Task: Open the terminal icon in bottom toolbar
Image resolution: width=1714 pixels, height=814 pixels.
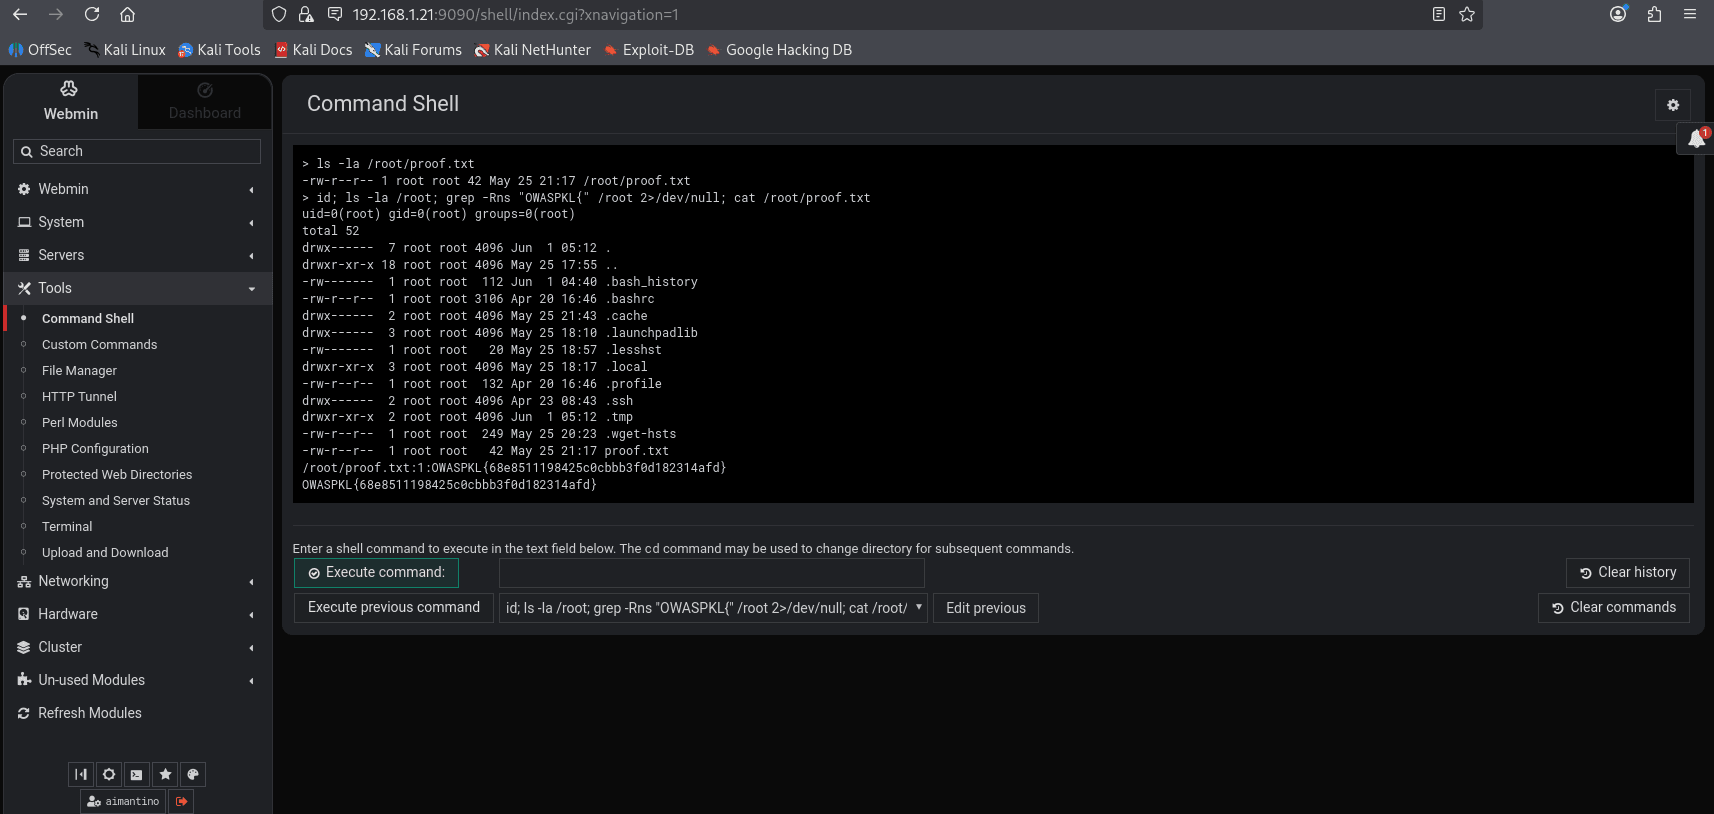Action: tap(137, 774)
